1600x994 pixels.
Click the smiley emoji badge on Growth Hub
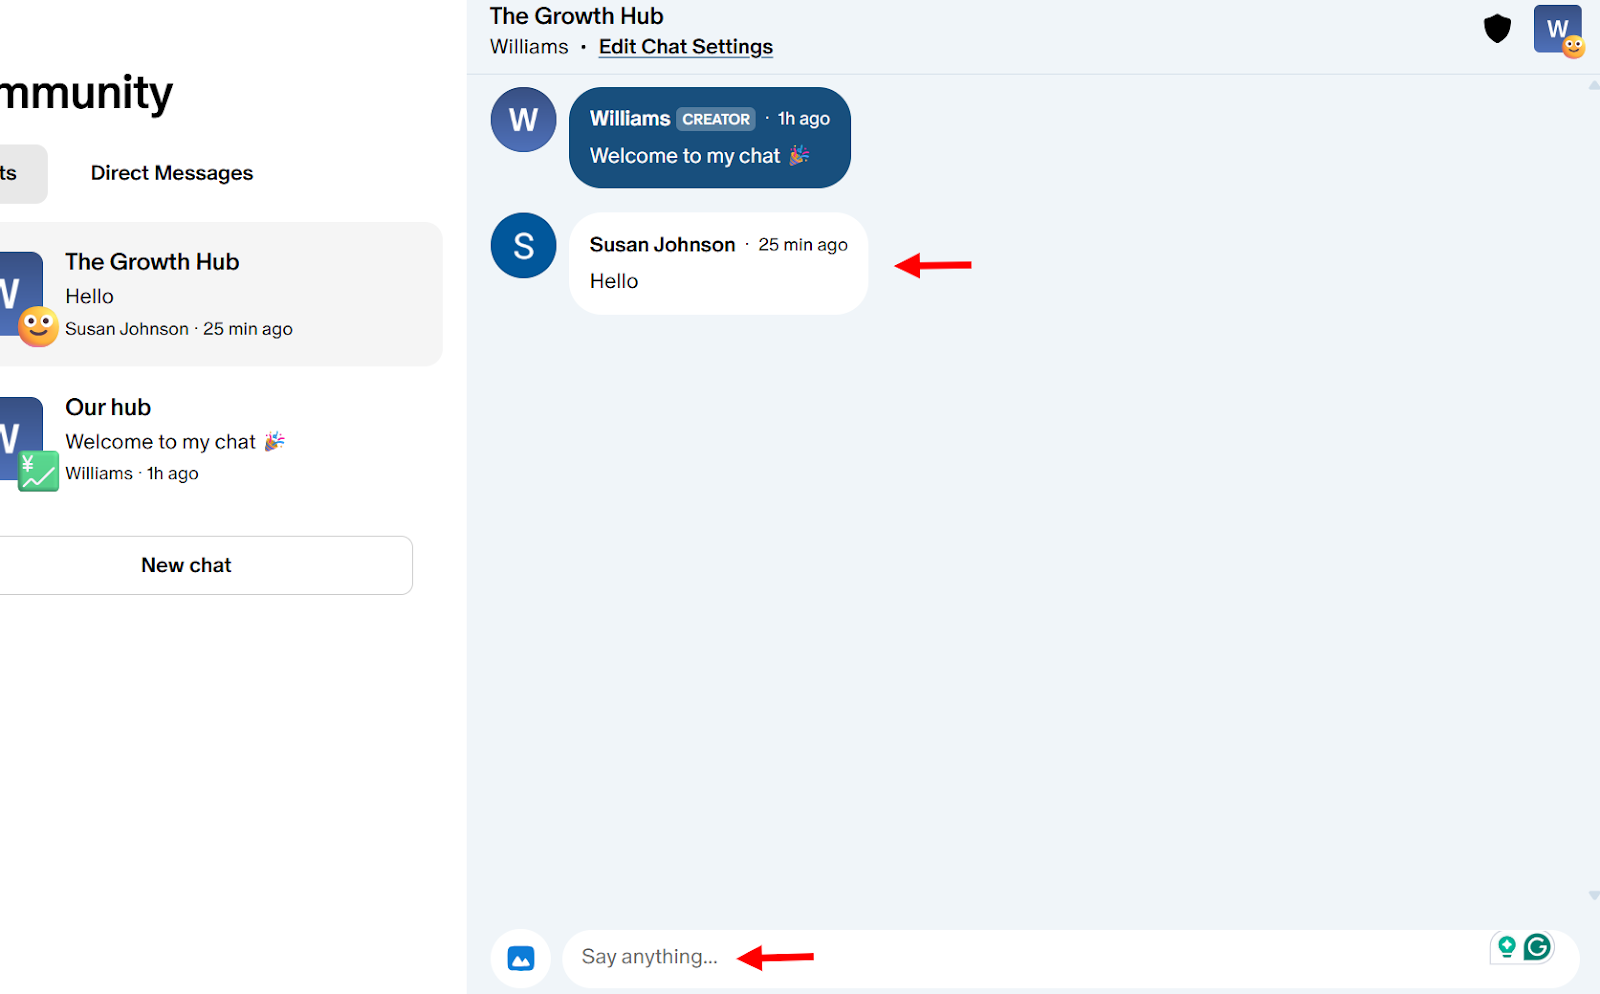(x=38, y=326)
